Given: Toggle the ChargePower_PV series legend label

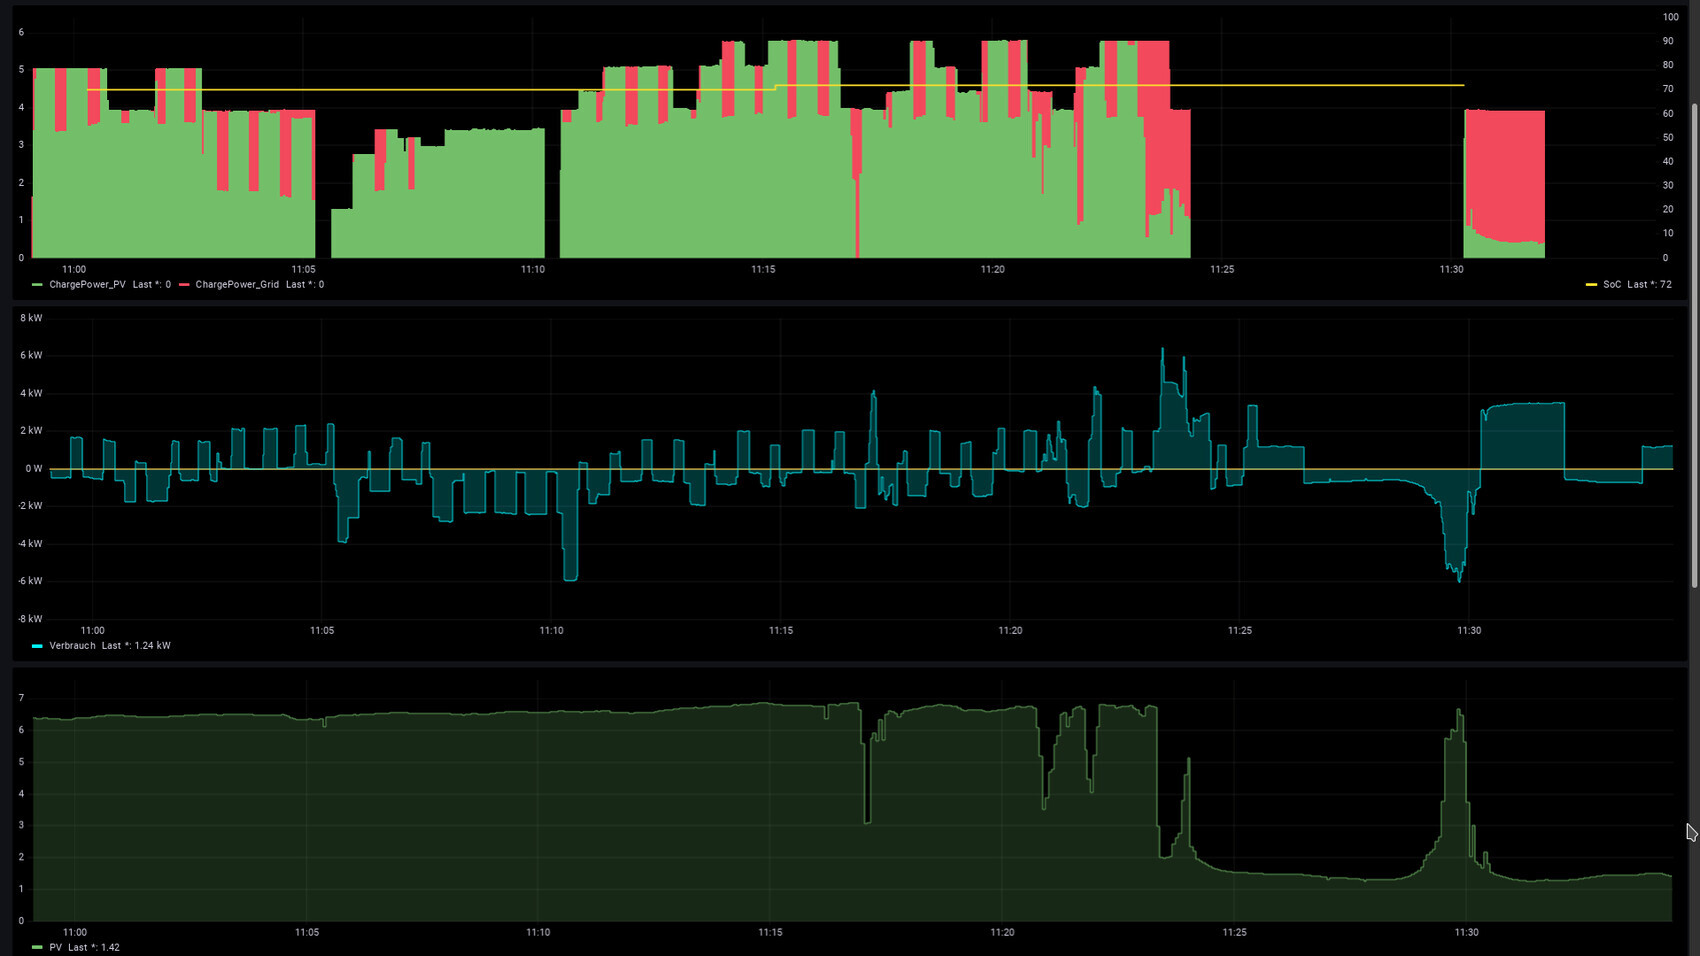Looking at the screenshot, I should click(87, 285).
